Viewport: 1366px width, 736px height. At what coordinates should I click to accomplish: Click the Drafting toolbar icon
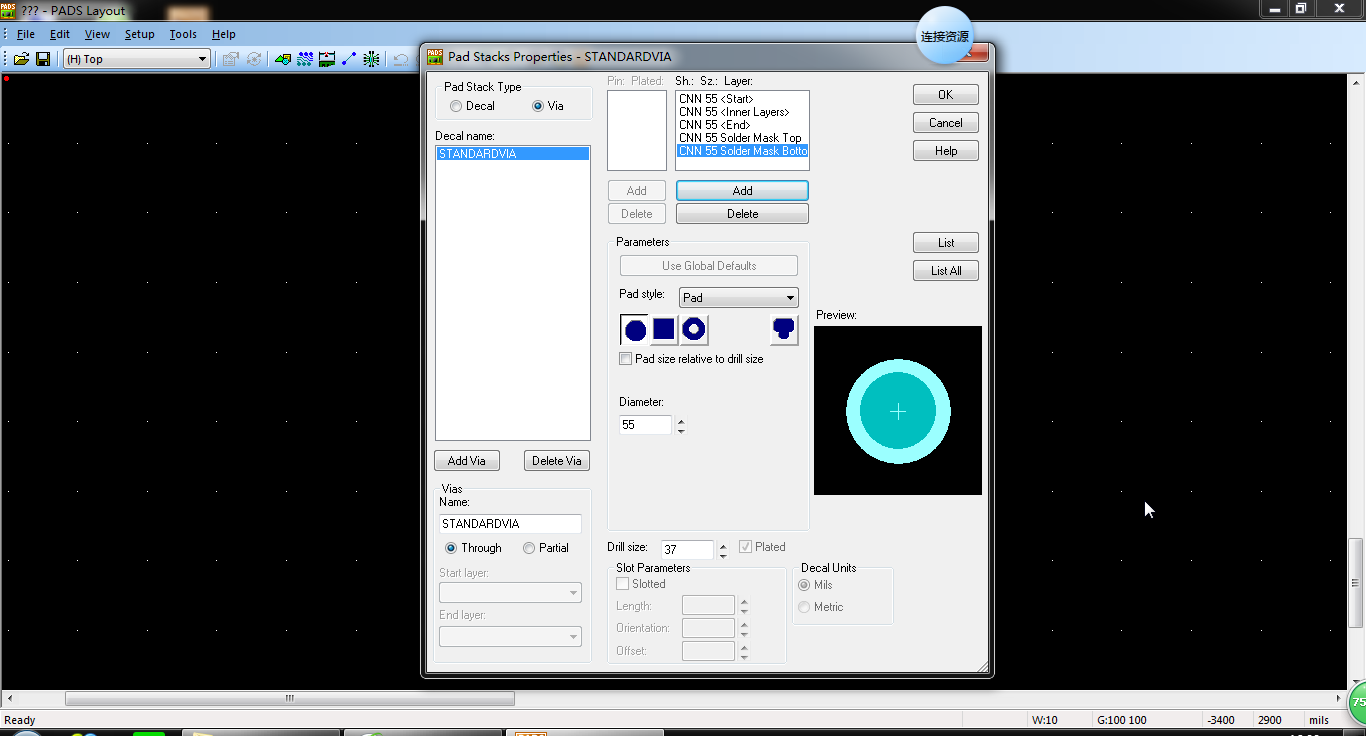pos(283,59)
